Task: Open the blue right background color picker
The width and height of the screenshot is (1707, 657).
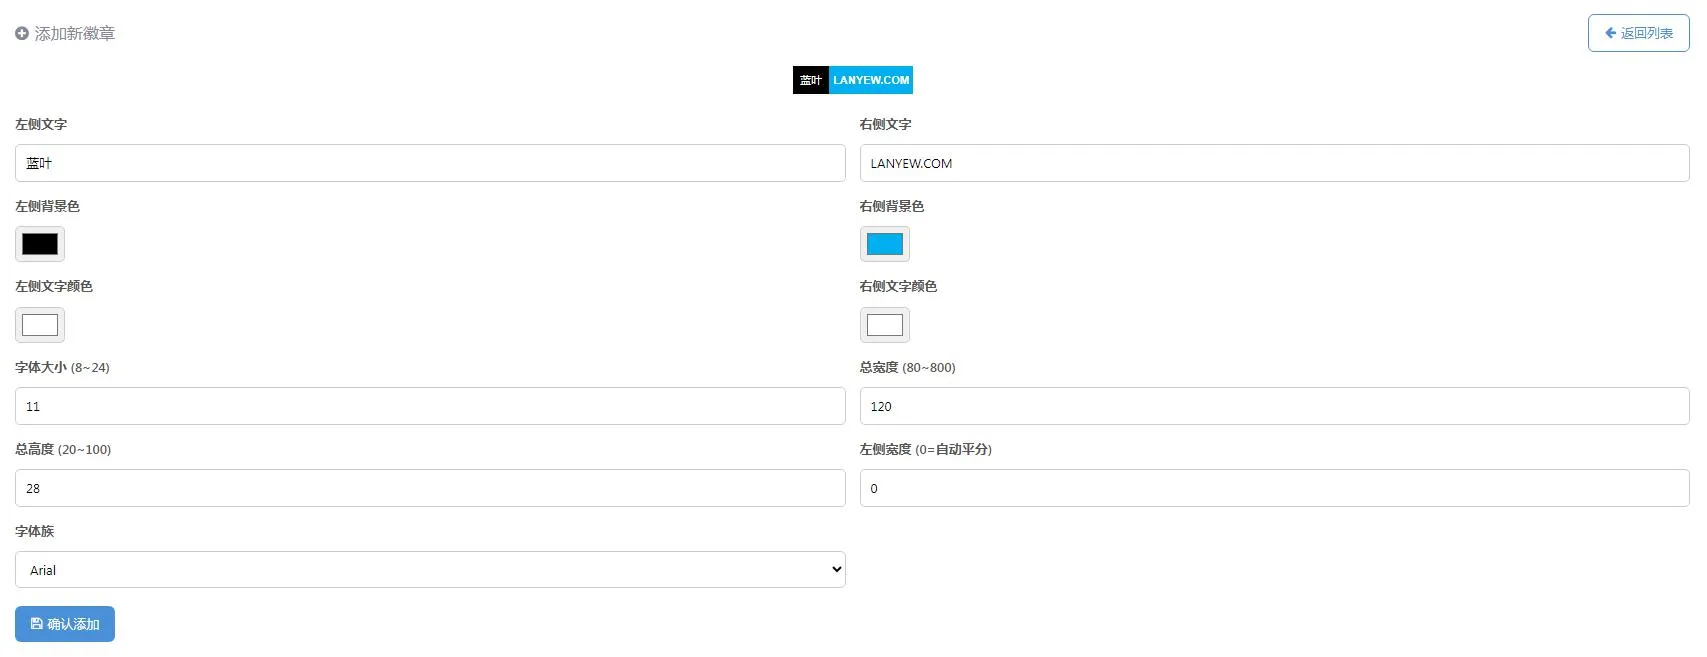Action: point(885,244)
